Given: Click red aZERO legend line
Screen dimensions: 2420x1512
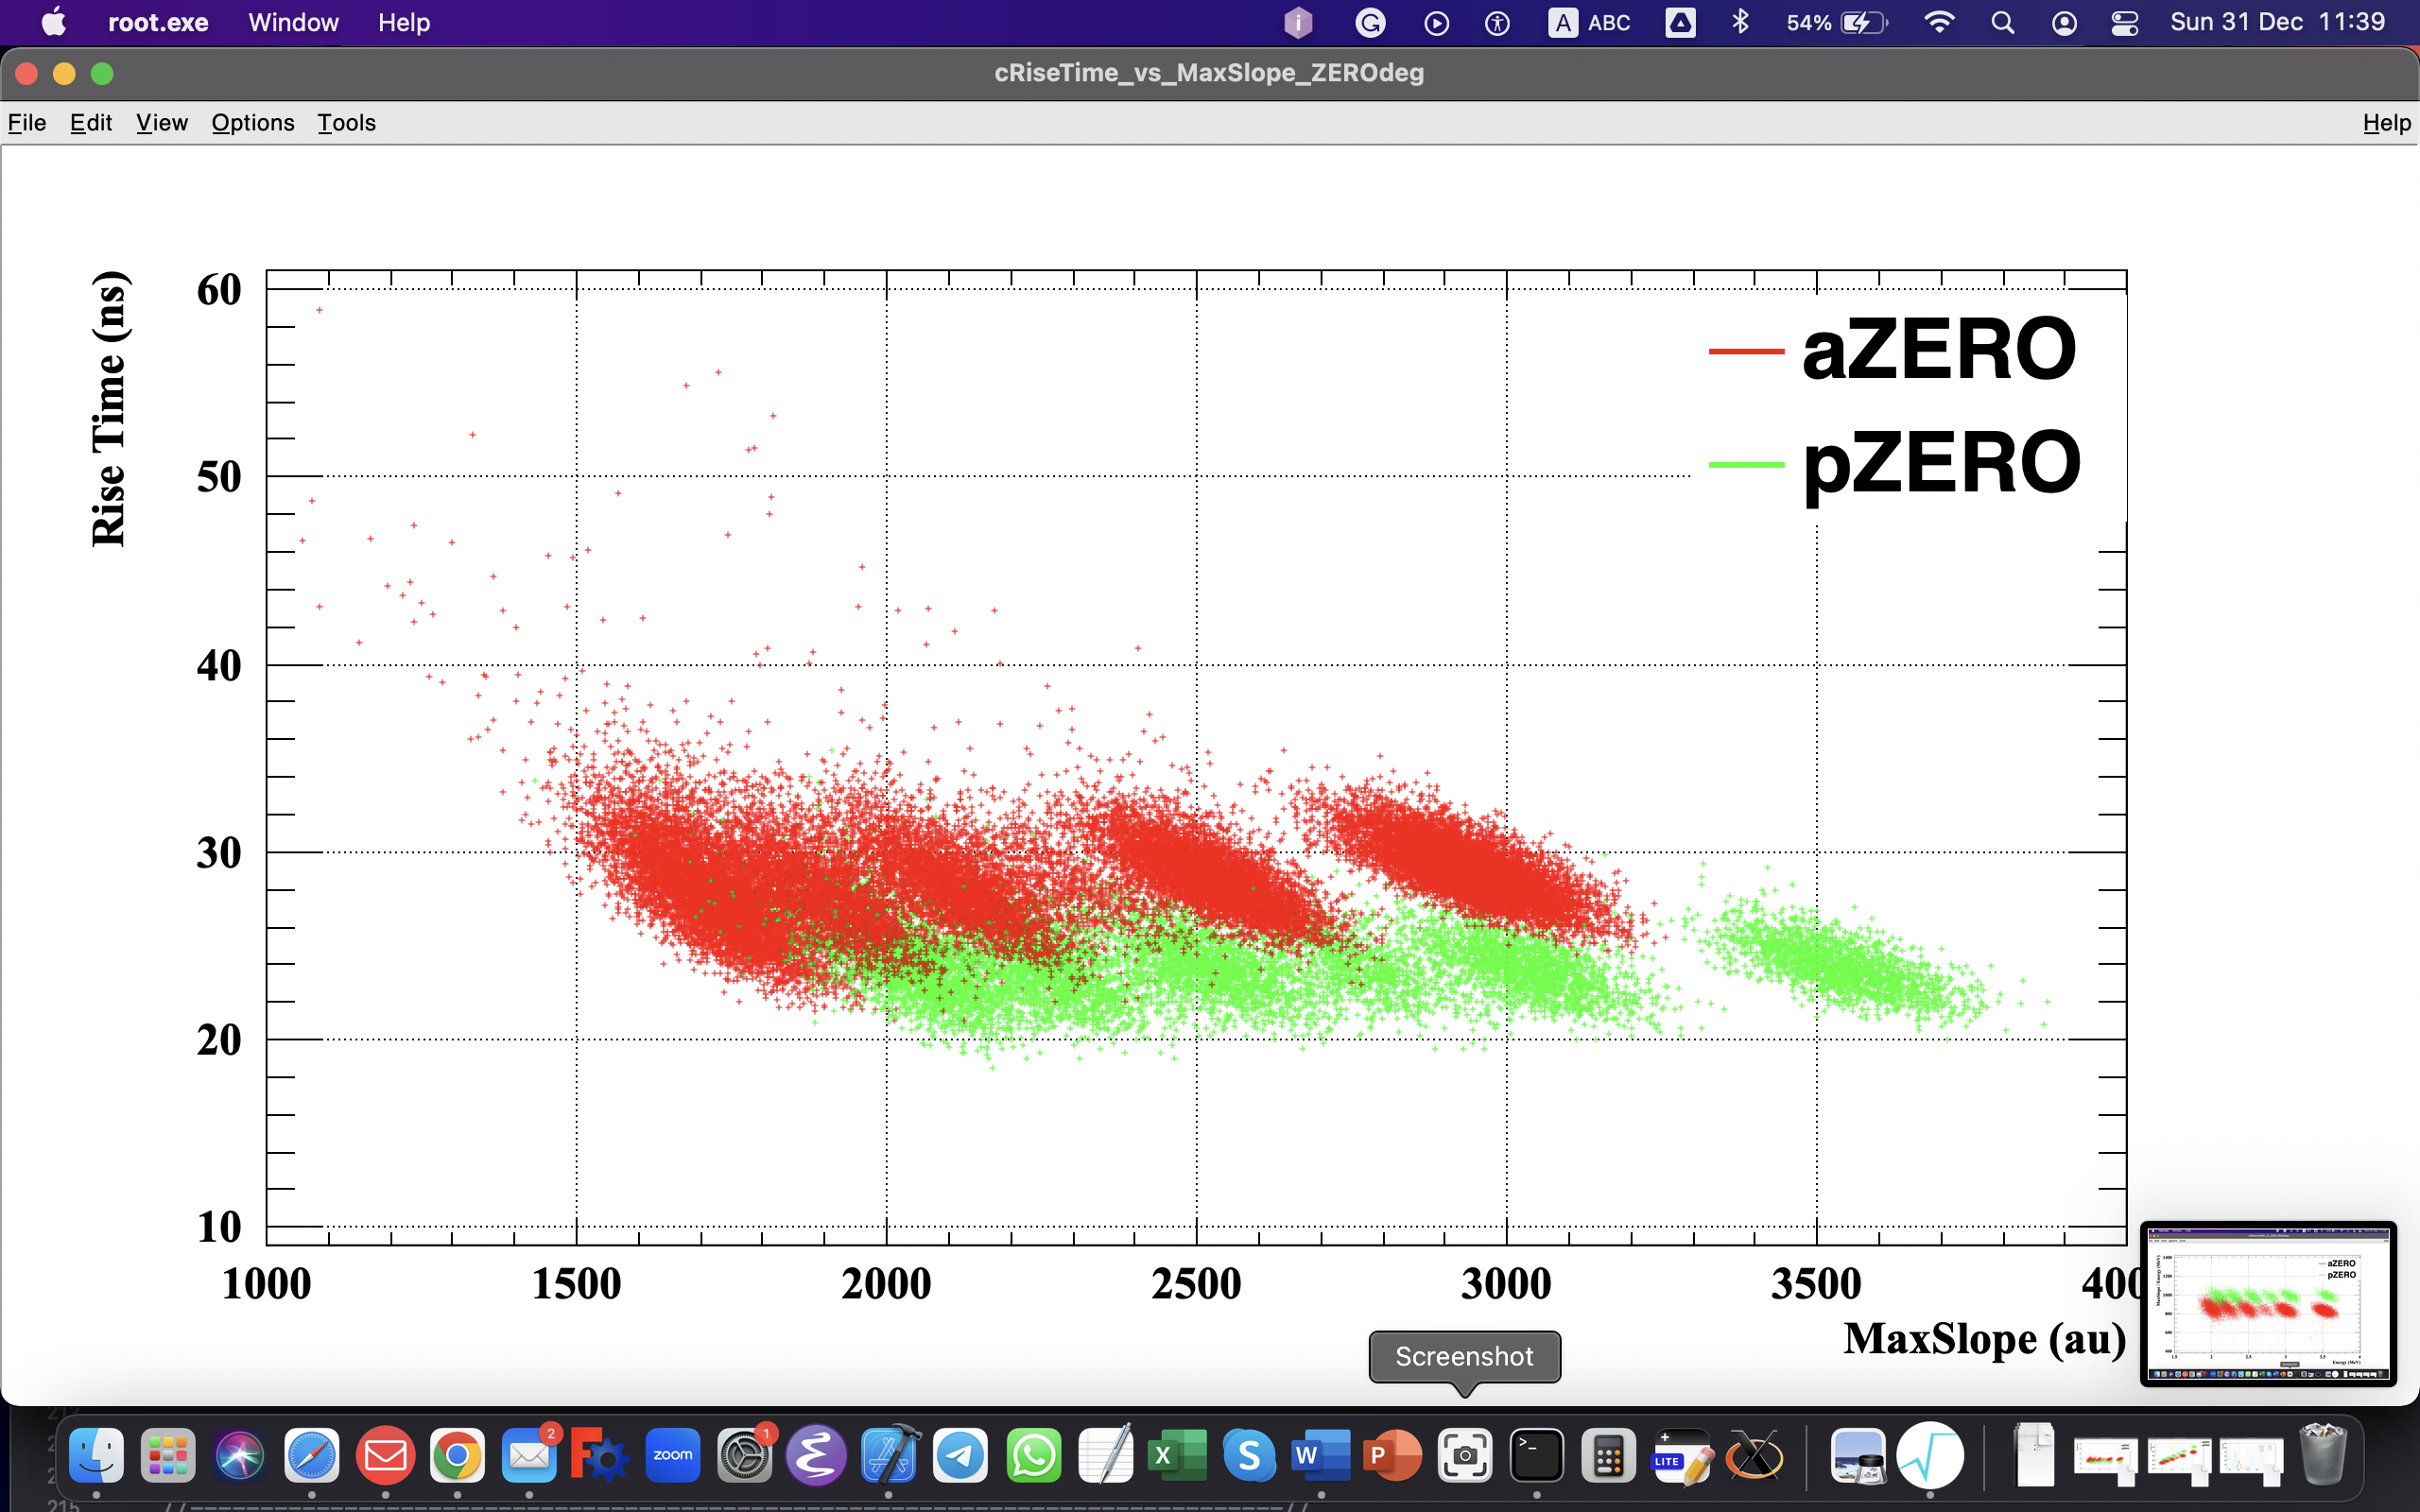Looking at the screenshot, I should 1746,351.
